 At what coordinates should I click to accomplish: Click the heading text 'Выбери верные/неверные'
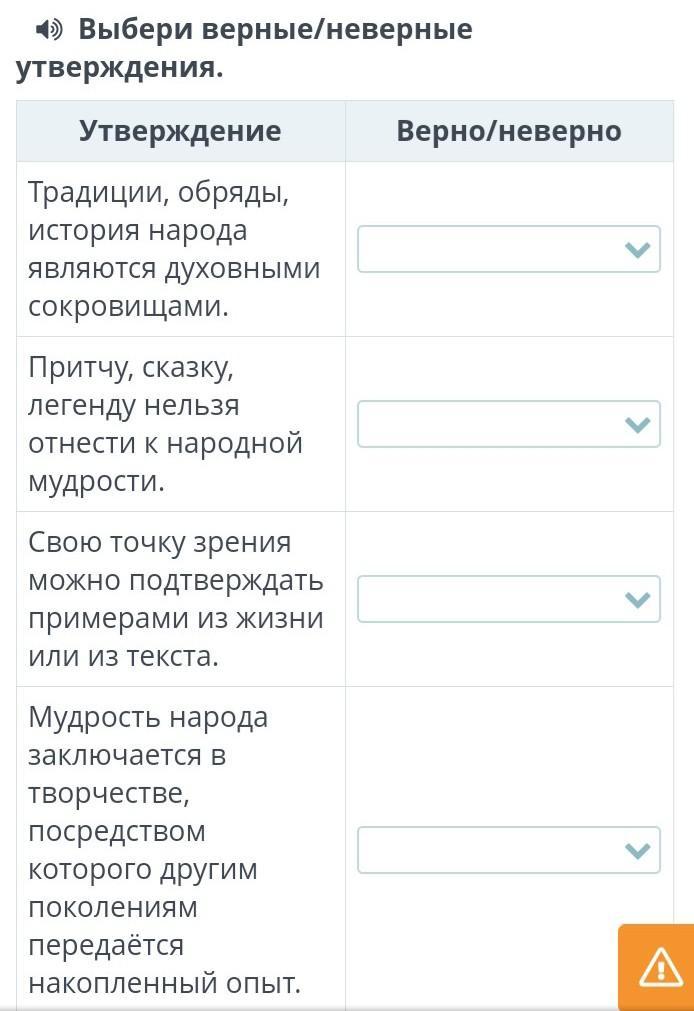pos(275,30)
